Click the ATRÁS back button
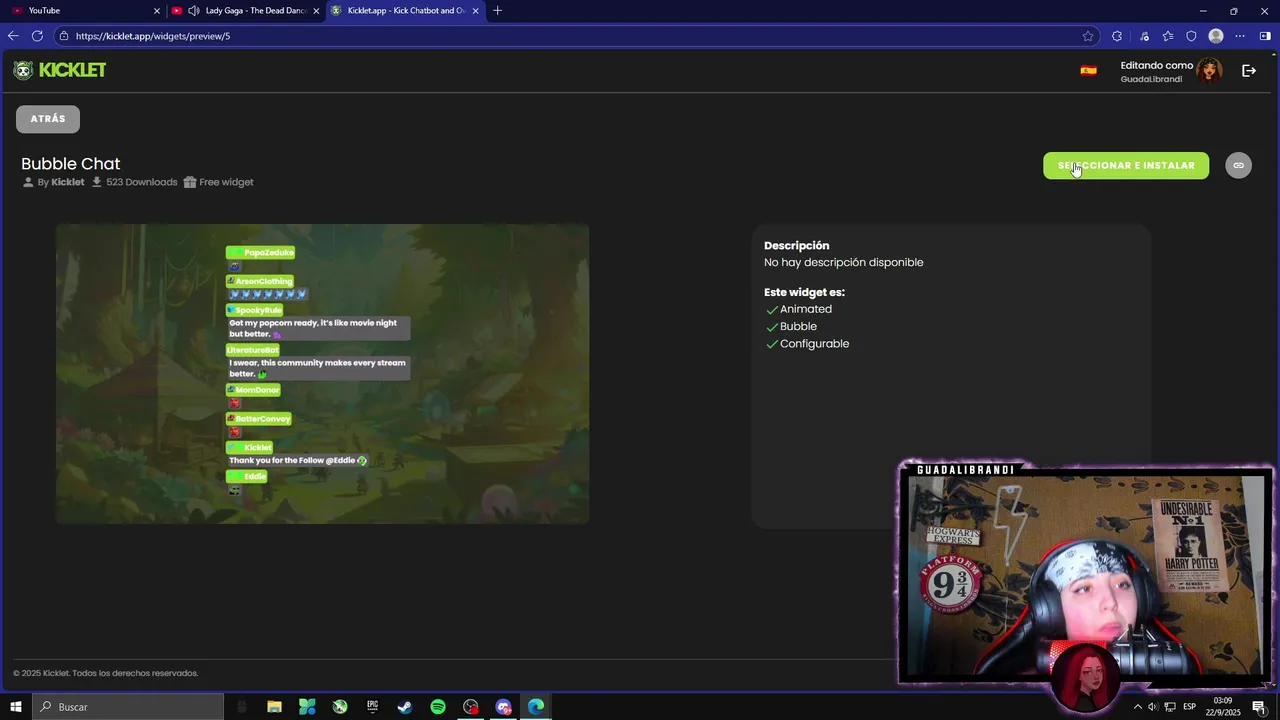 [x=48, y=119]
